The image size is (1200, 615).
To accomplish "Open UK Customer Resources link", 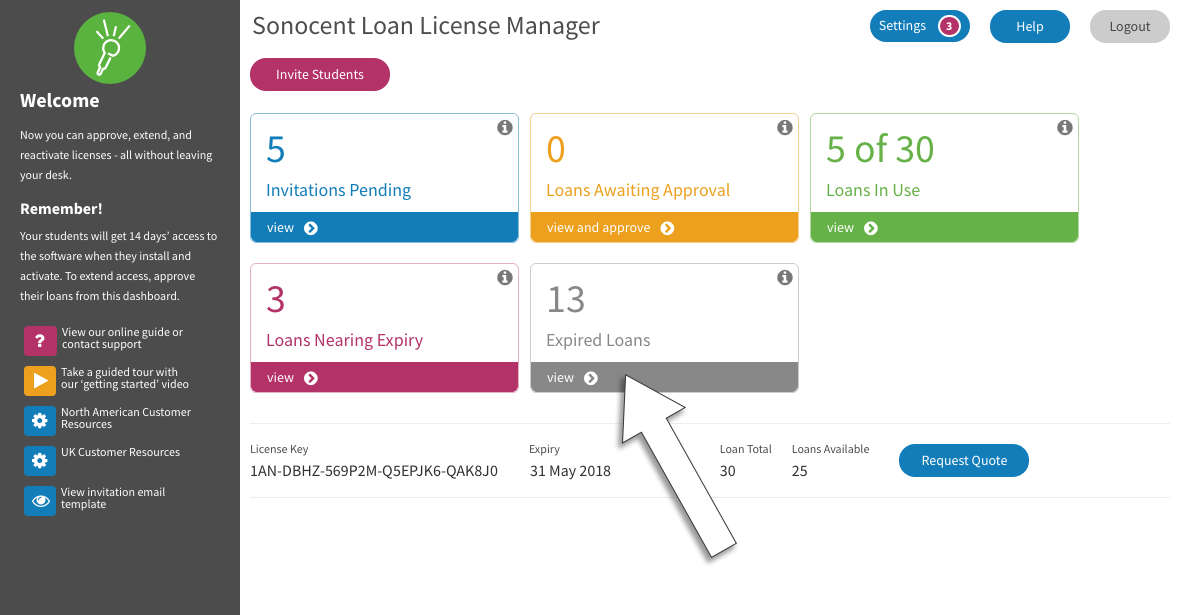I will click(x=121, y=453).
